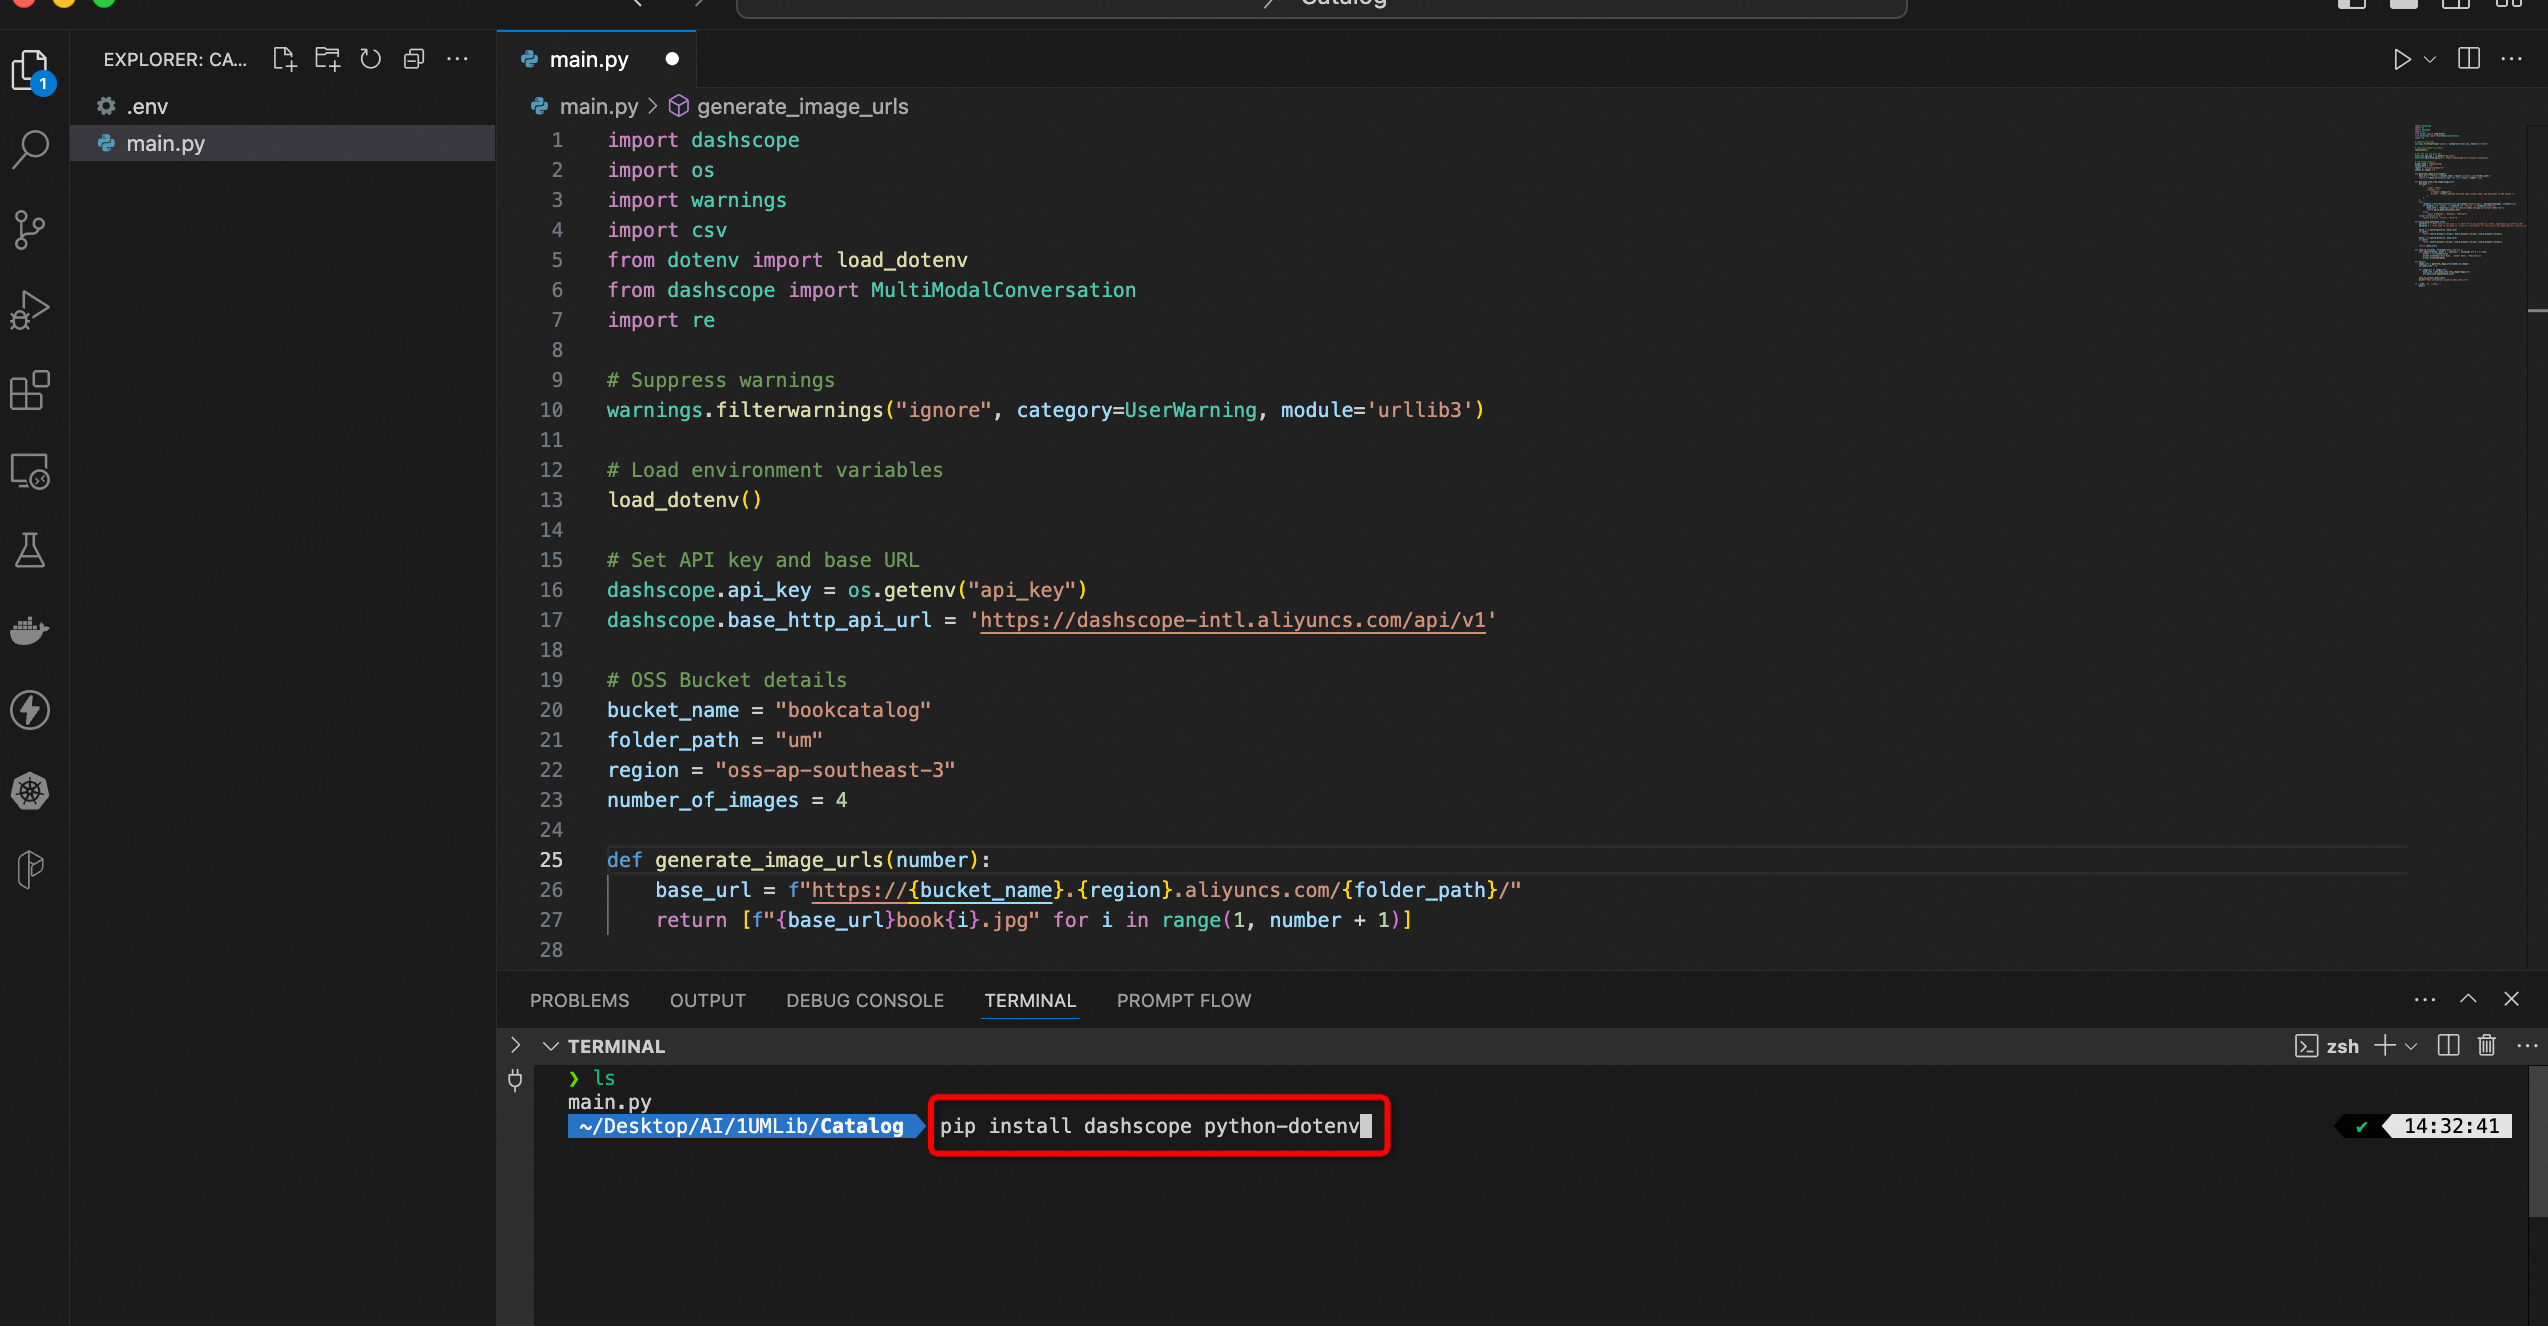
Task: Run the Python file
Action: pos(2401,59)
